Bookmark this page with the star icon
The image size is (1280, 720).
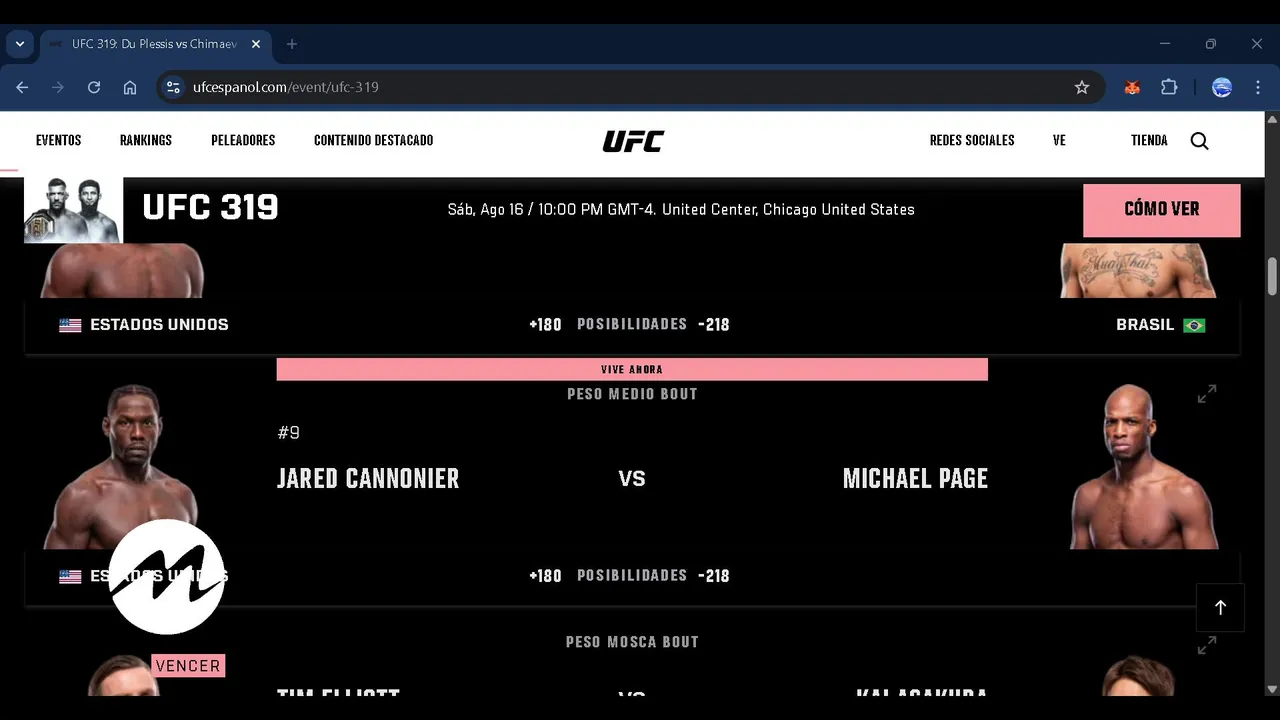point(1082,87)
